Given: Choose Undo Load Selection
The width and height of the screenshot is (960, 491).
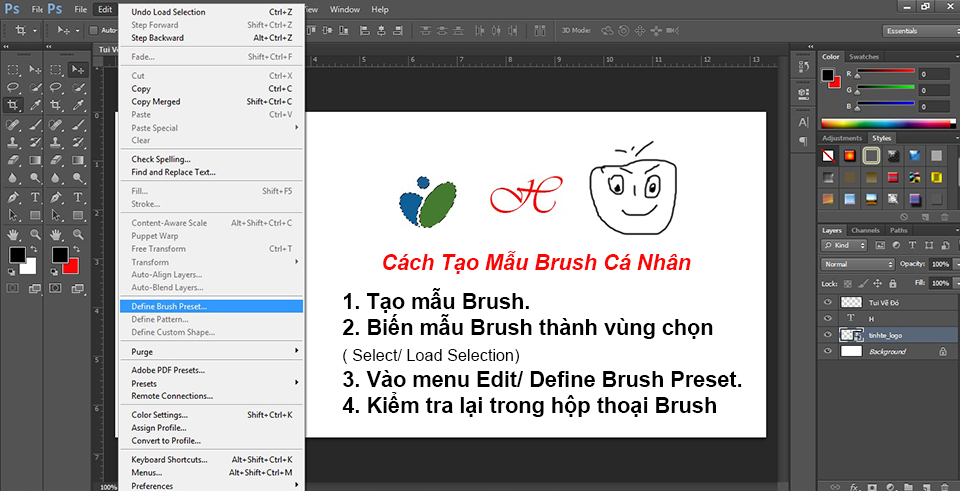Looking at the screenshot, I should coord(211,12).
